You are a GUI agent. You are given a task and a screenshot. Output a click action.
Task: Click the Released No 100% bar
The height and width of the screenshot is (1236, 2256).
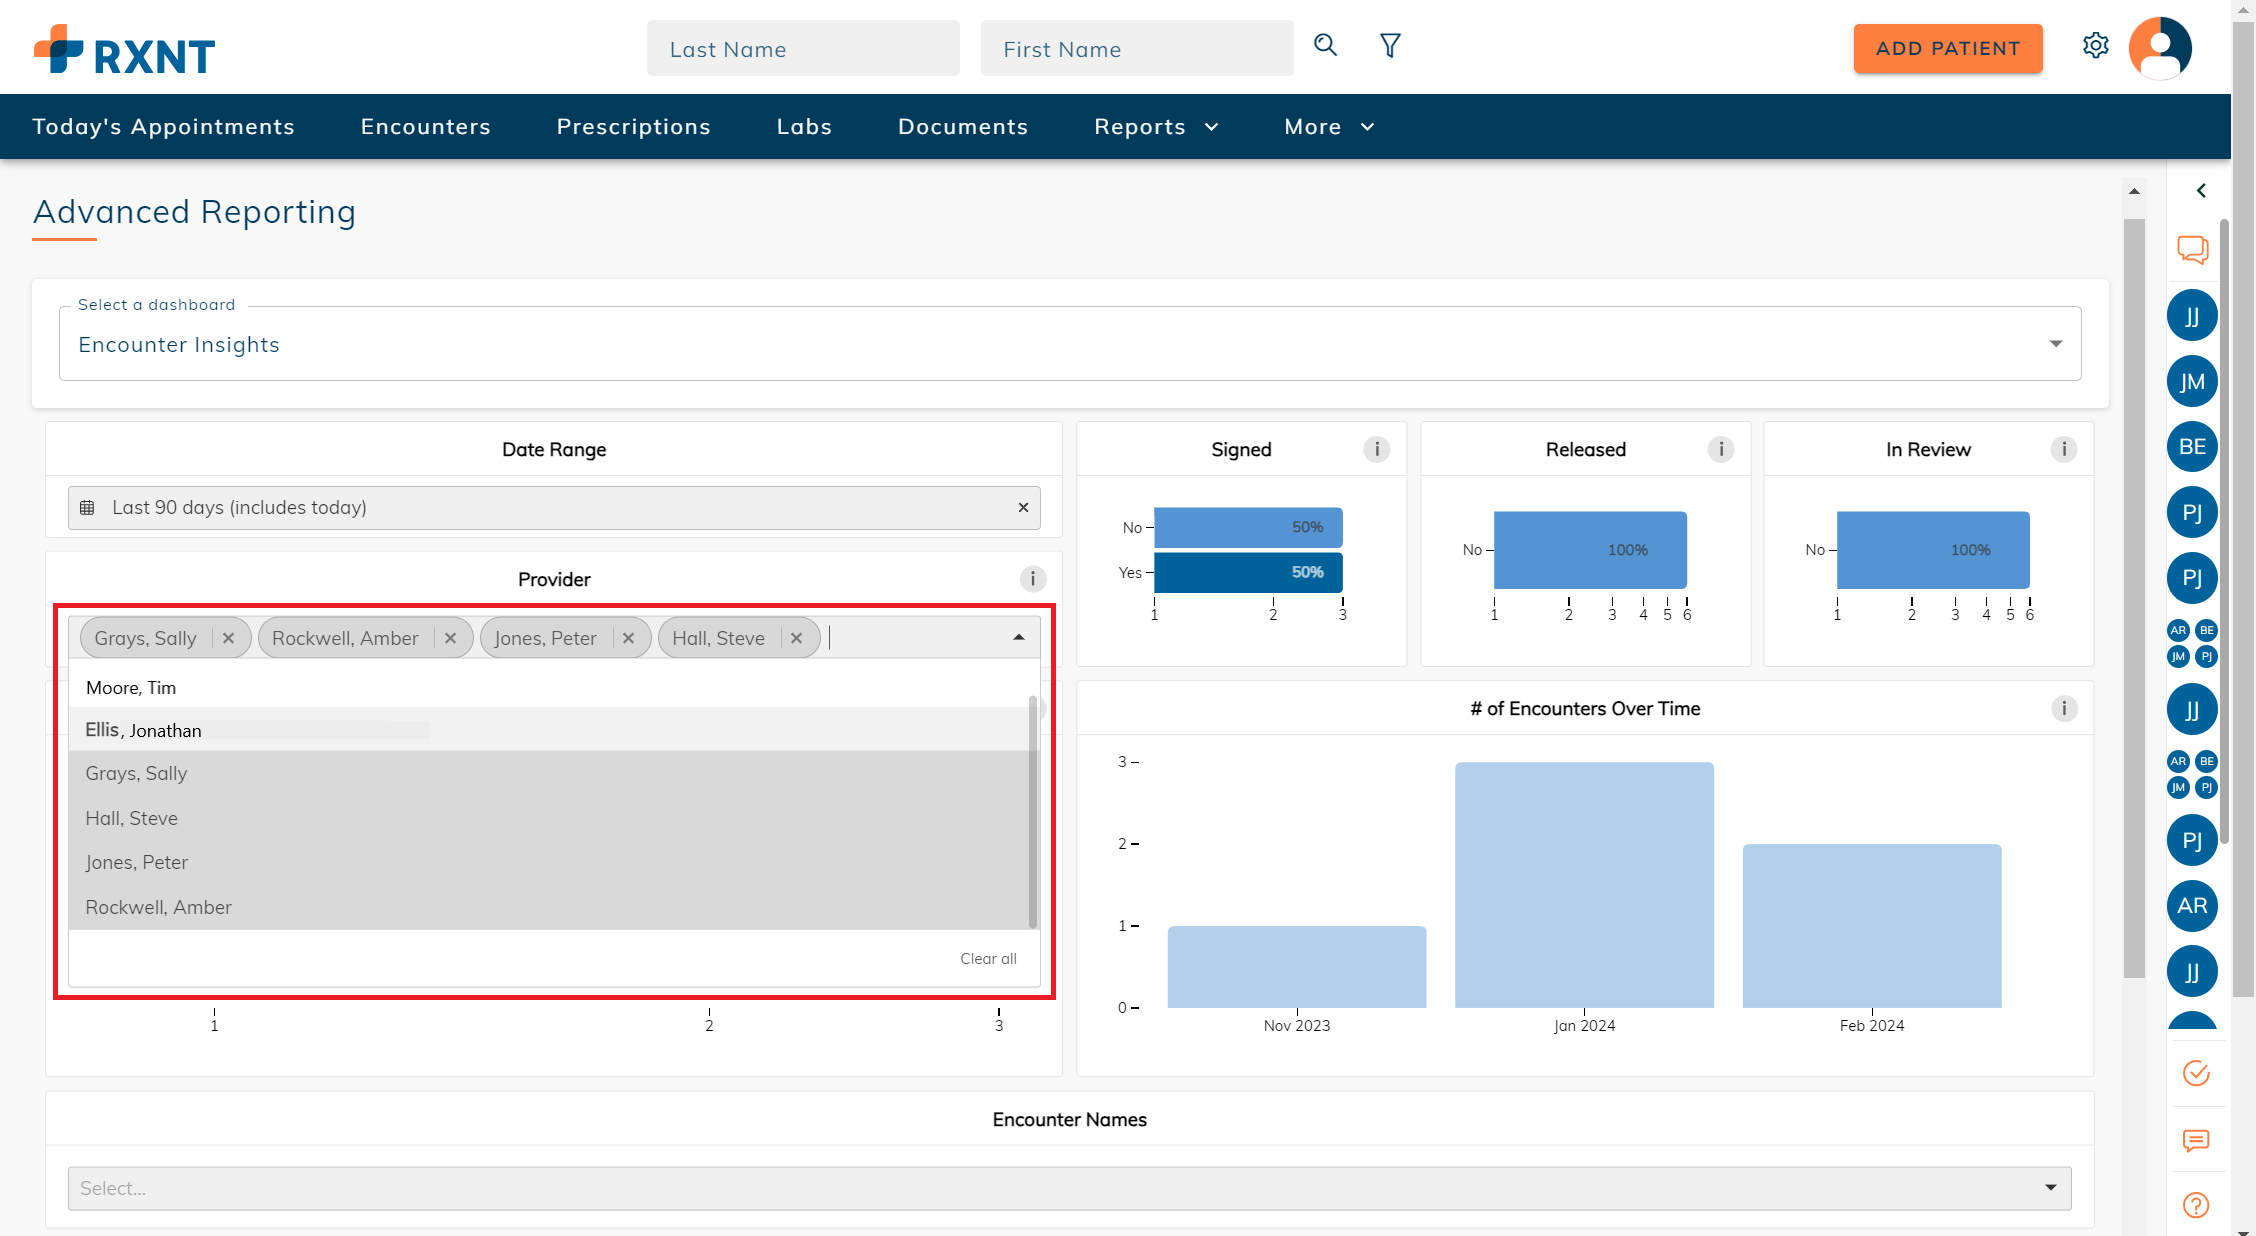coord(1590,549)
